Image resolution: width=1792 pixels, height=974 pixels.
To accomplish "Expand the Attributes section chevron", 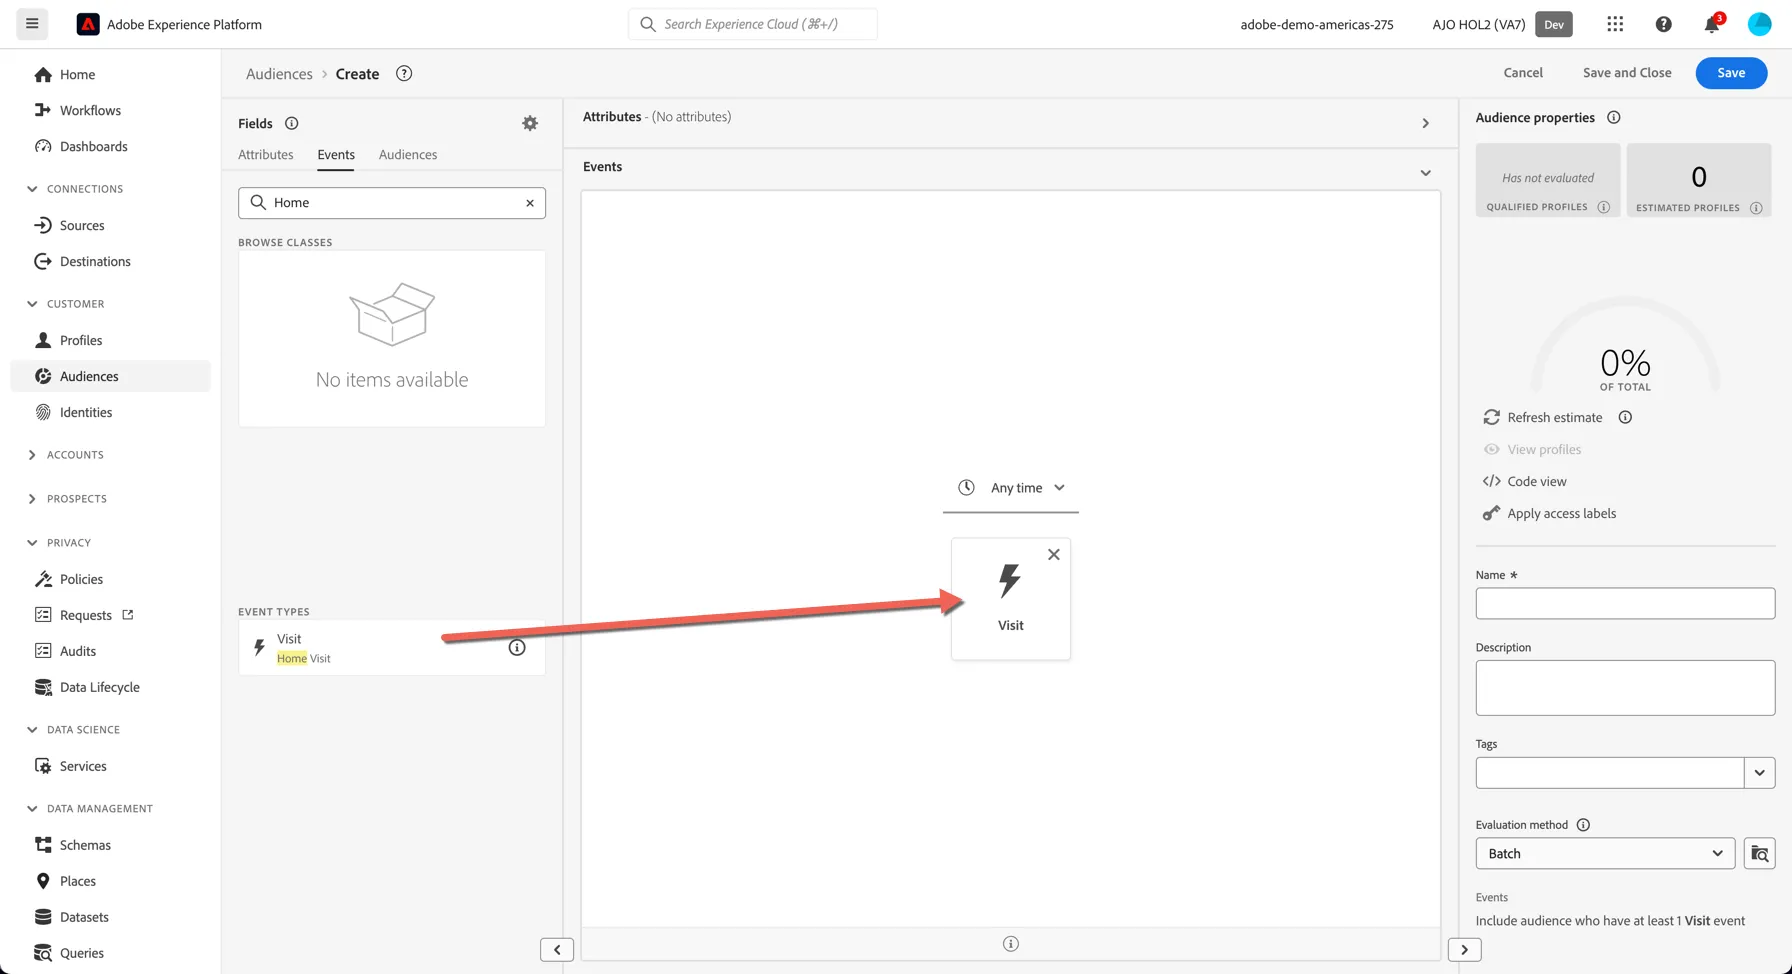I will tap(1425, 123).
